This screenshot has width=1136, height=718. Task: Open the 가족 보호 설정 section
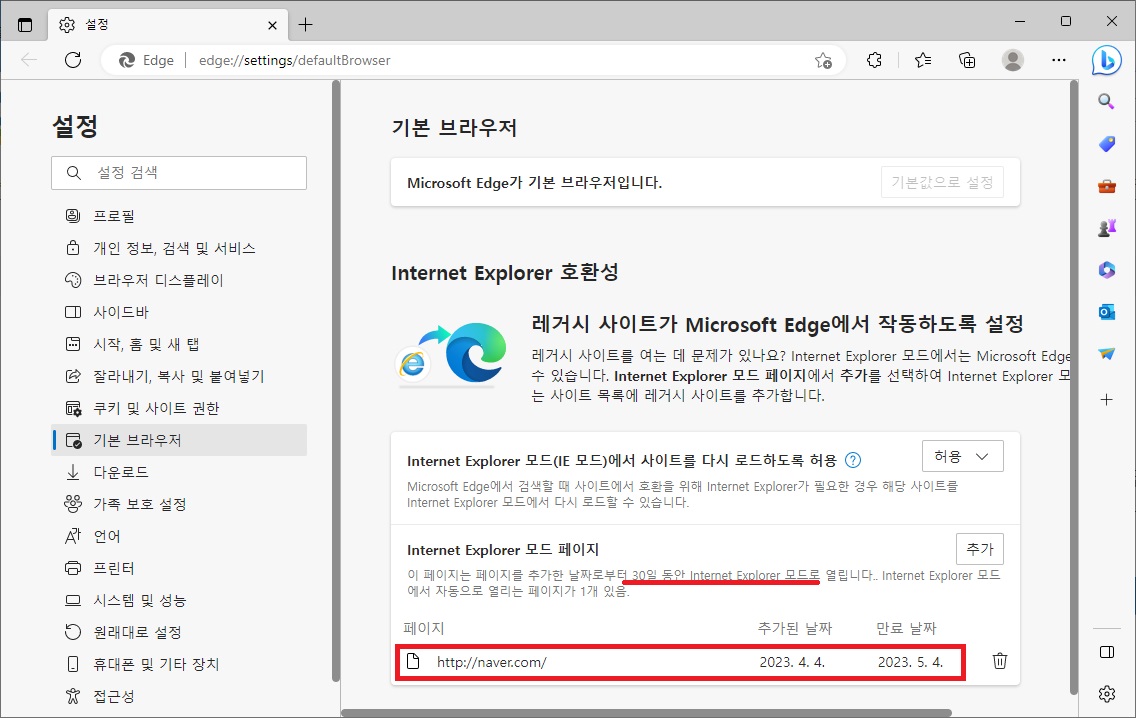tap(179, 504)
